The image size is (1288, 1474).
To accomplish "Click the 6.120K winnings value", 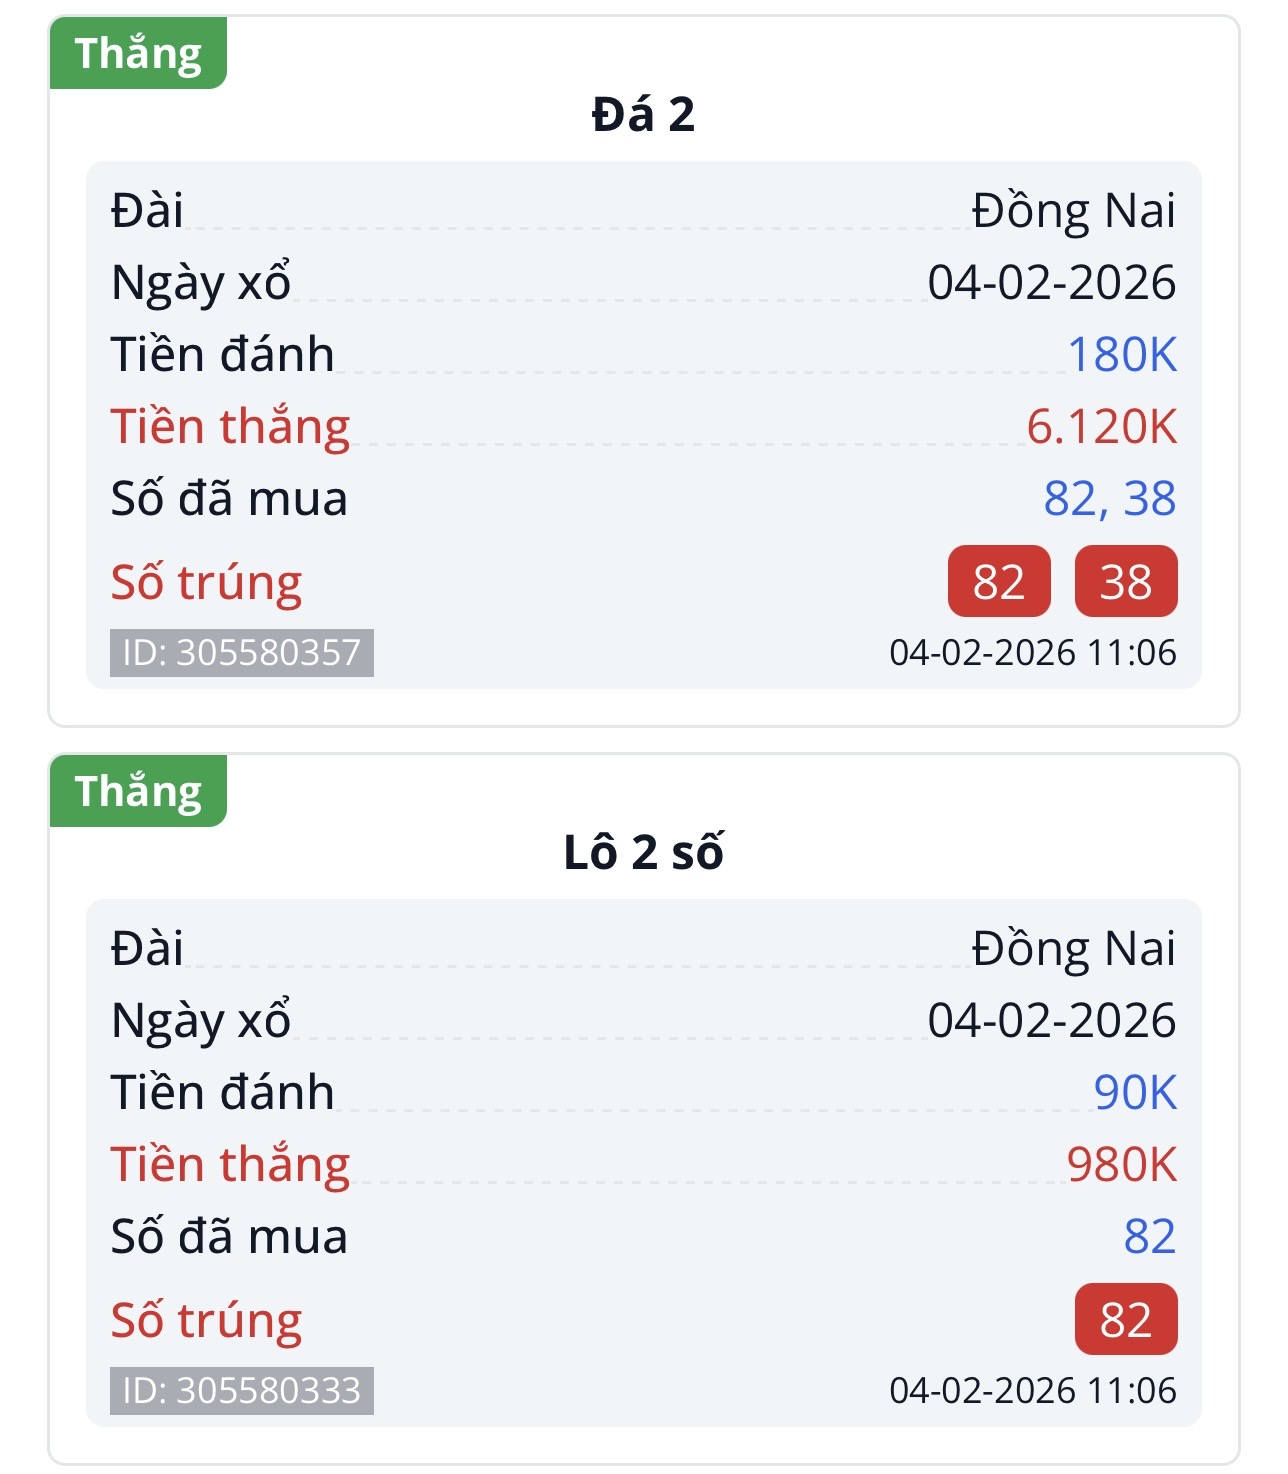I will [1101, 427].
